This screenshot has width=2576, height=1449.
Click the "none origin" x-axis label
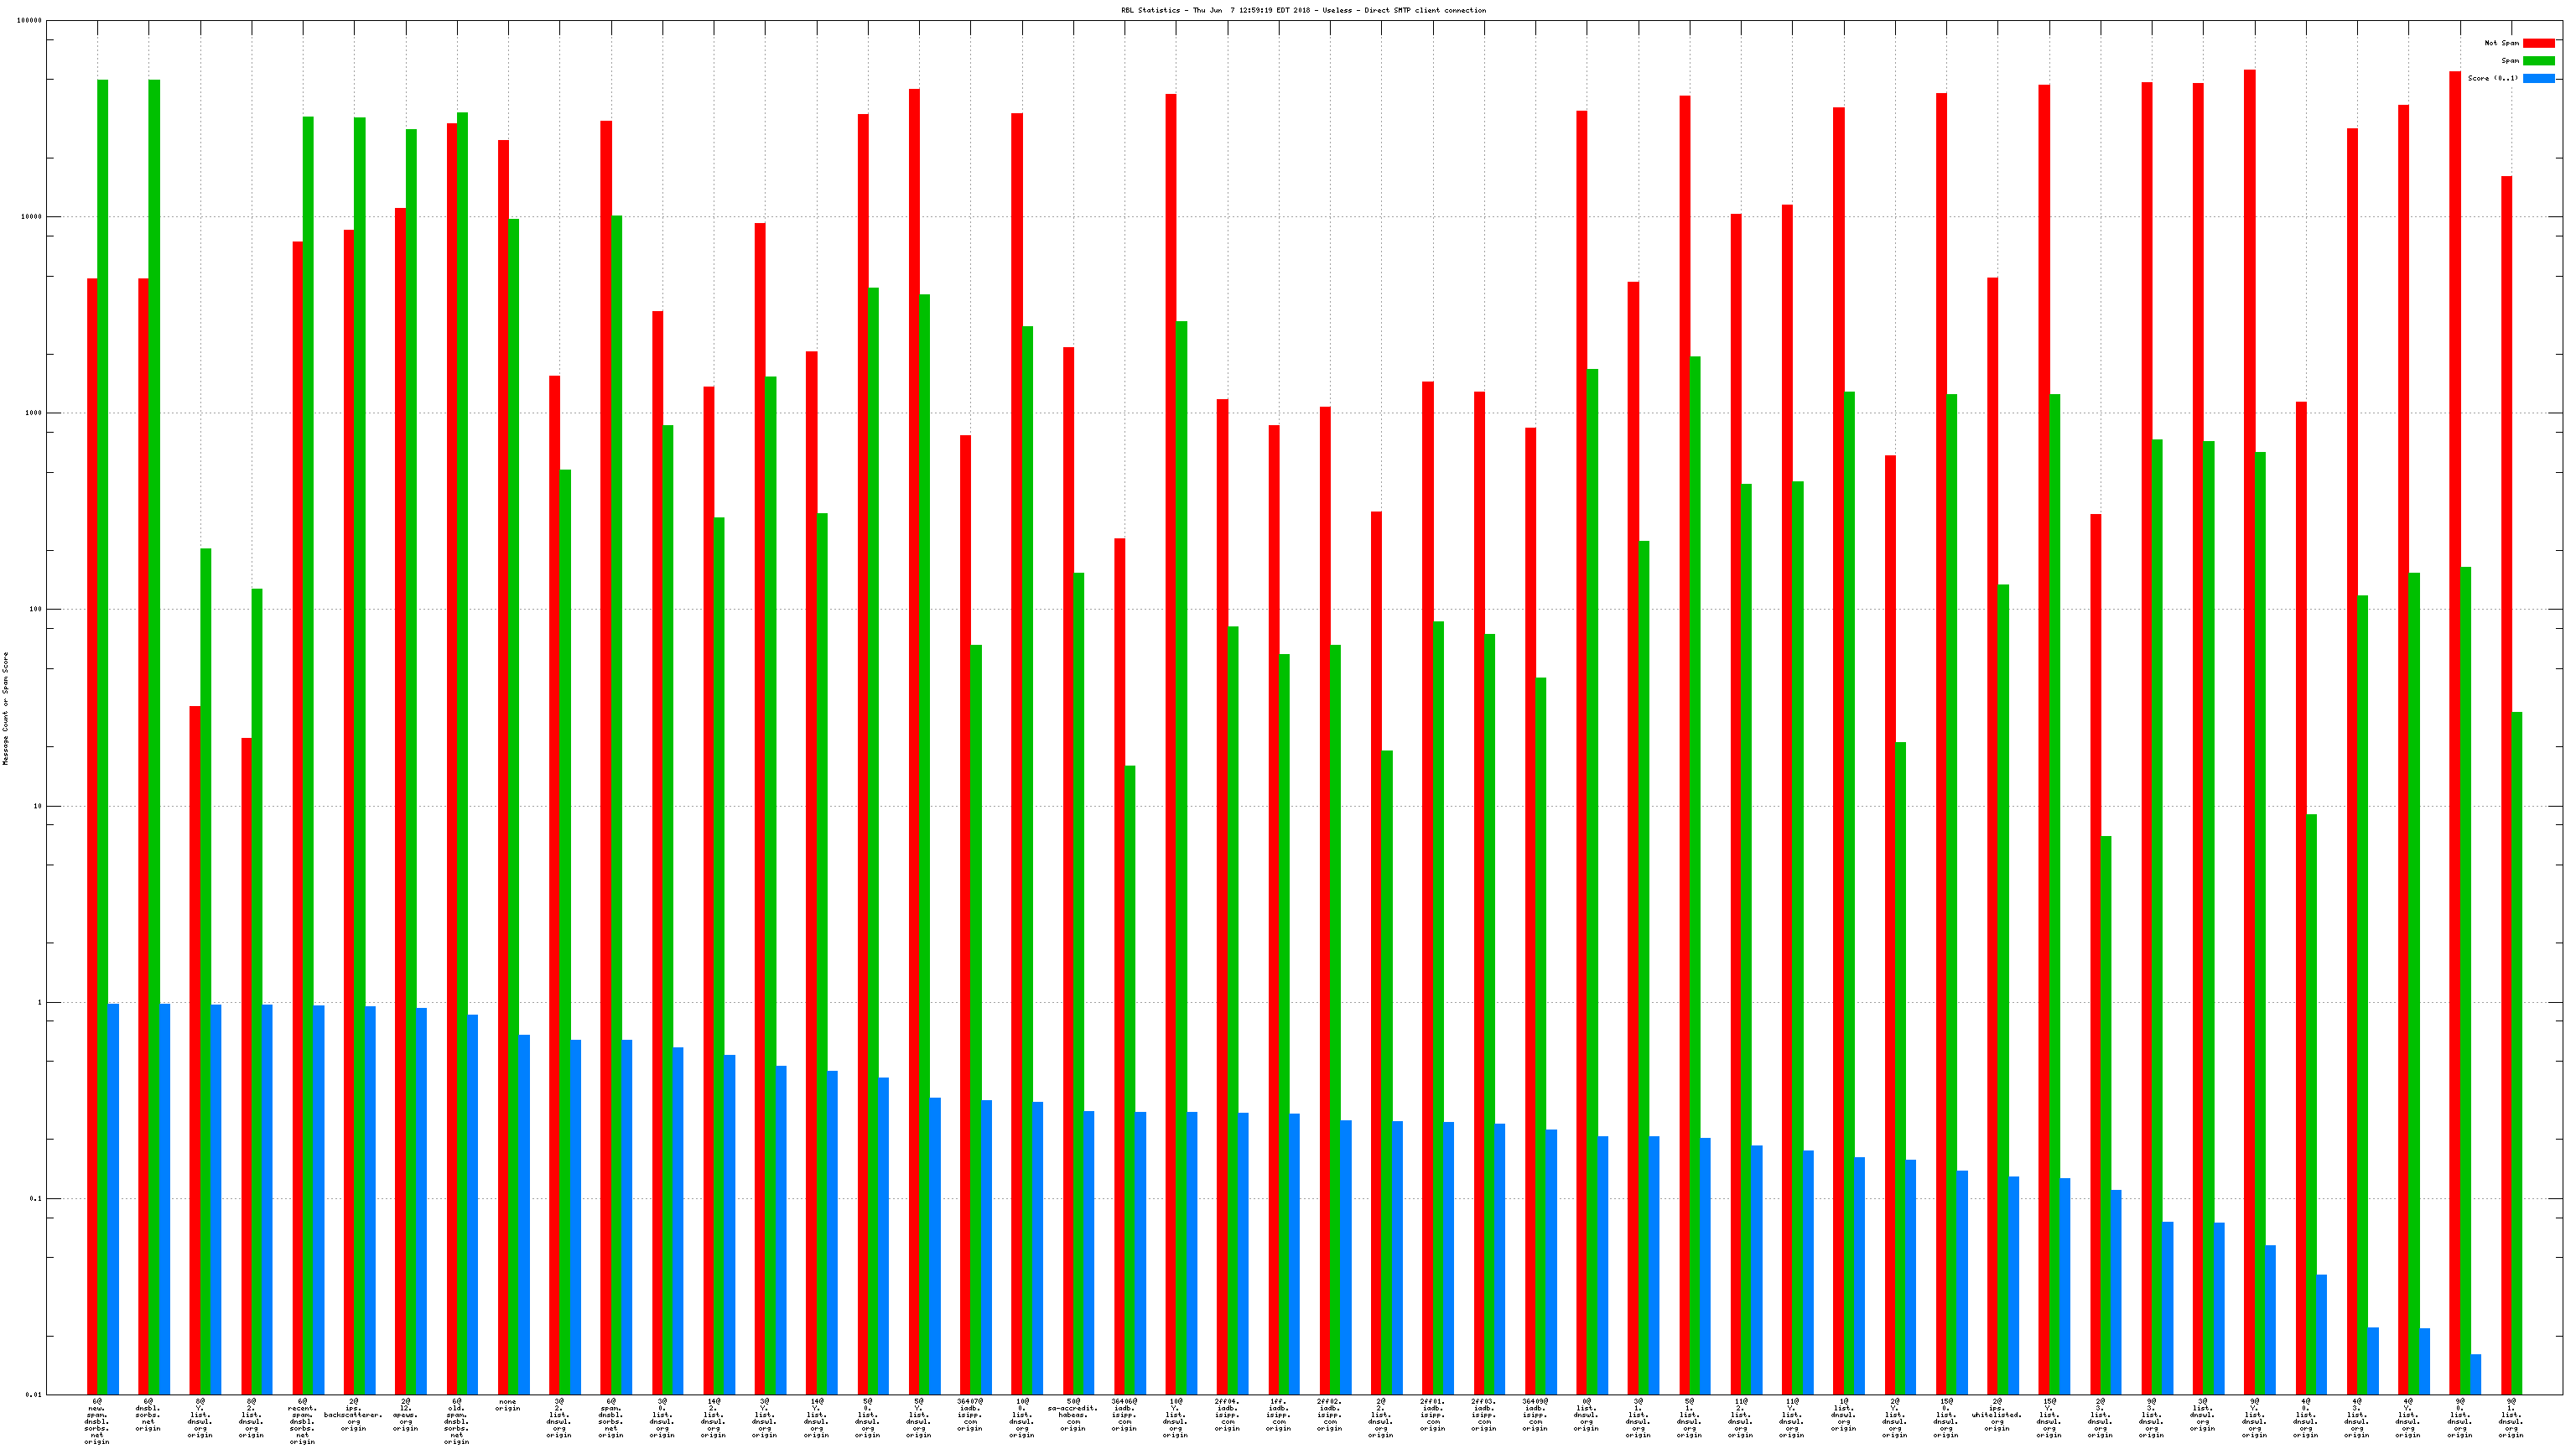[508, 1405]
